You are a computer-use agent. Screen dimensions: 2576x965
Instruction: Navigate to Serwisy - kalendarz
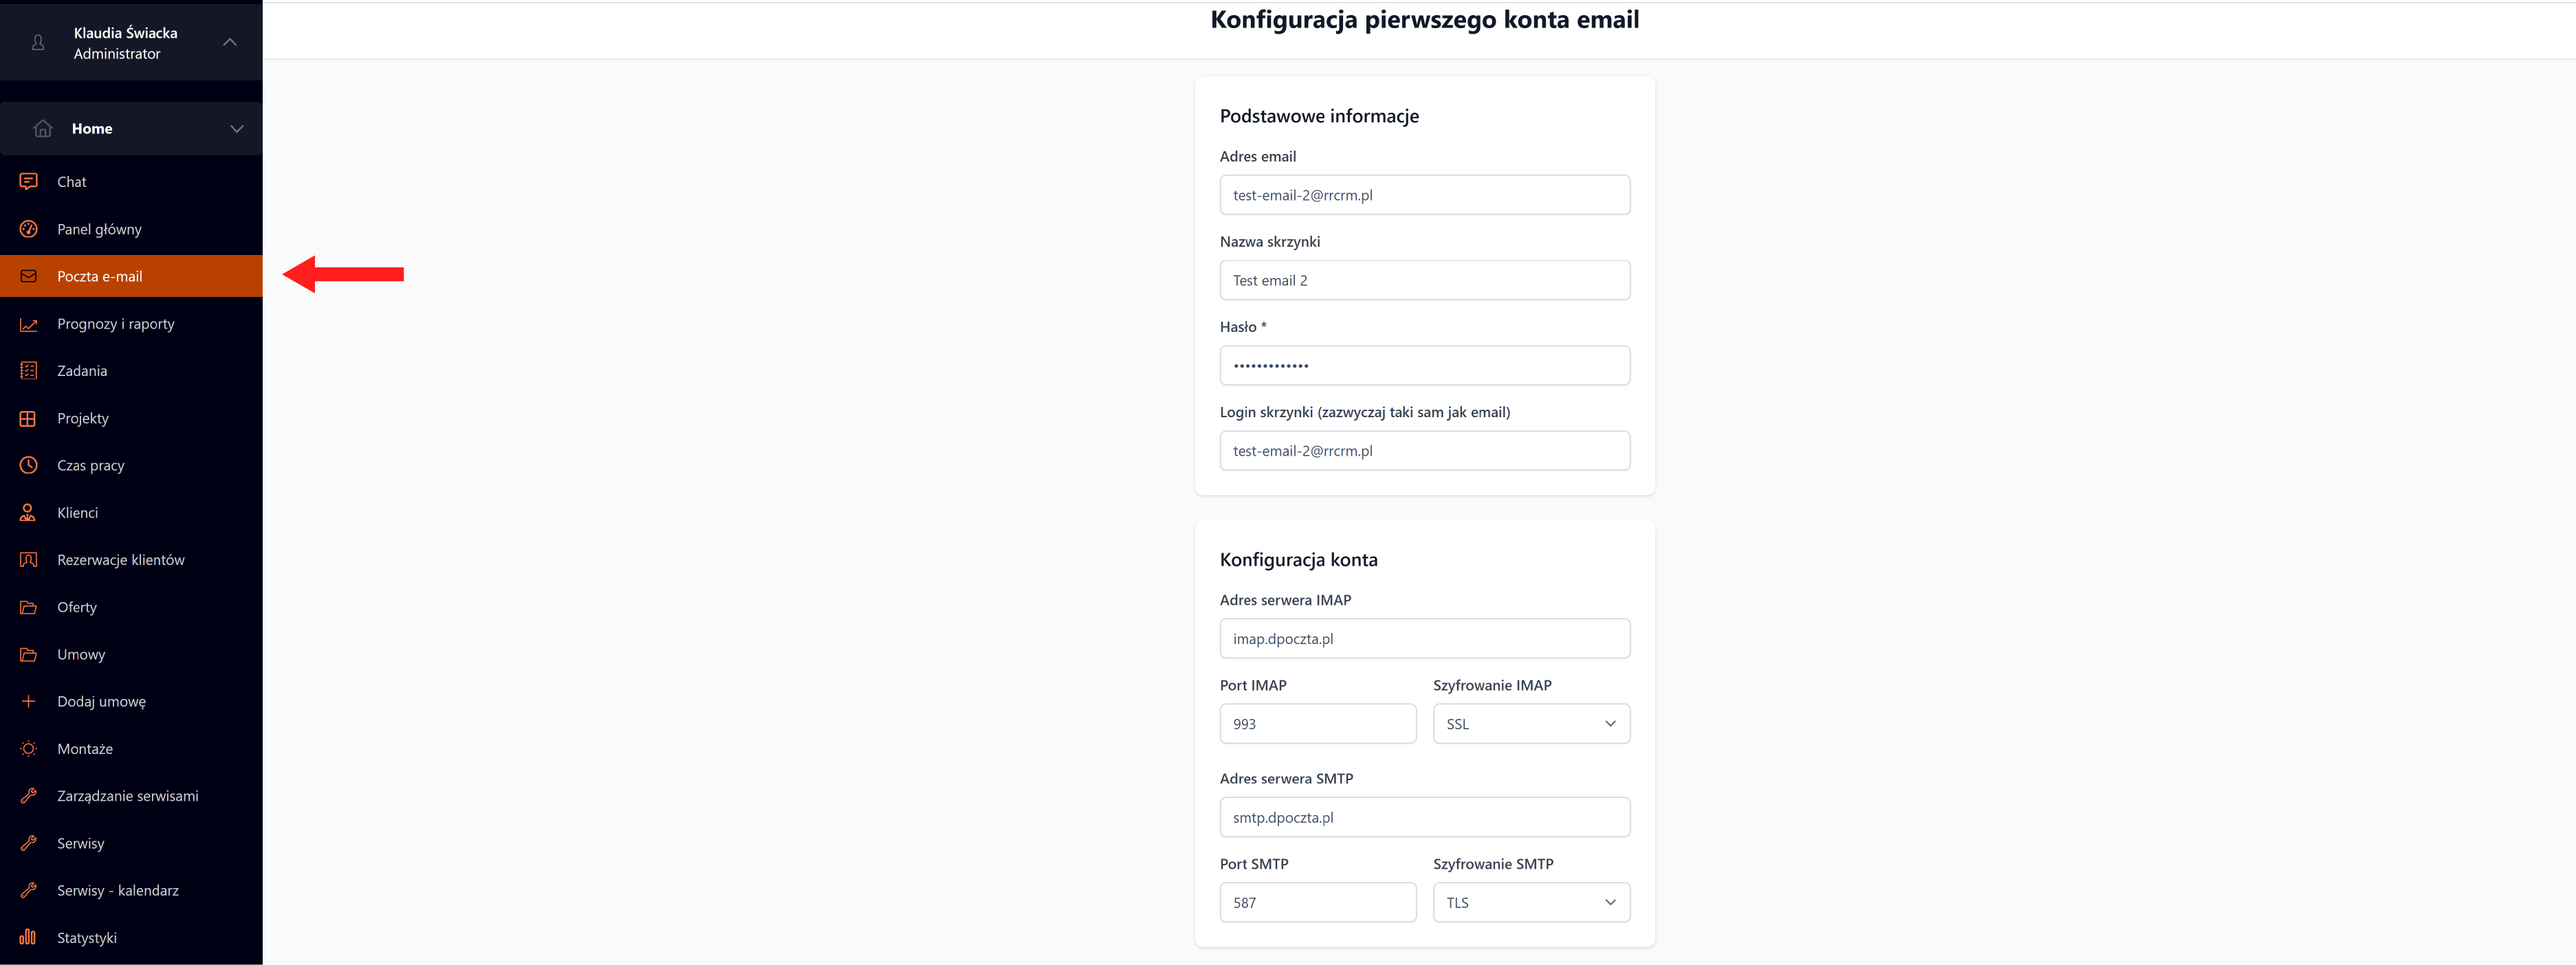[118, 891]
